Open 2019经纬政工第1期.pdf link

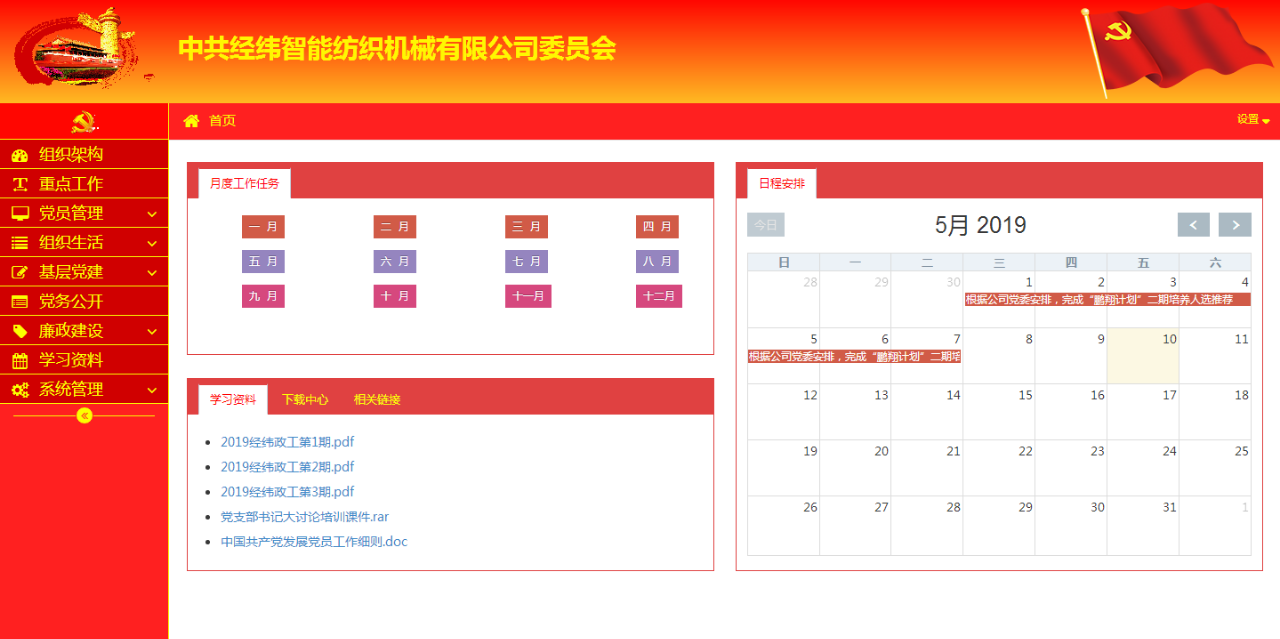click(287, 442)
